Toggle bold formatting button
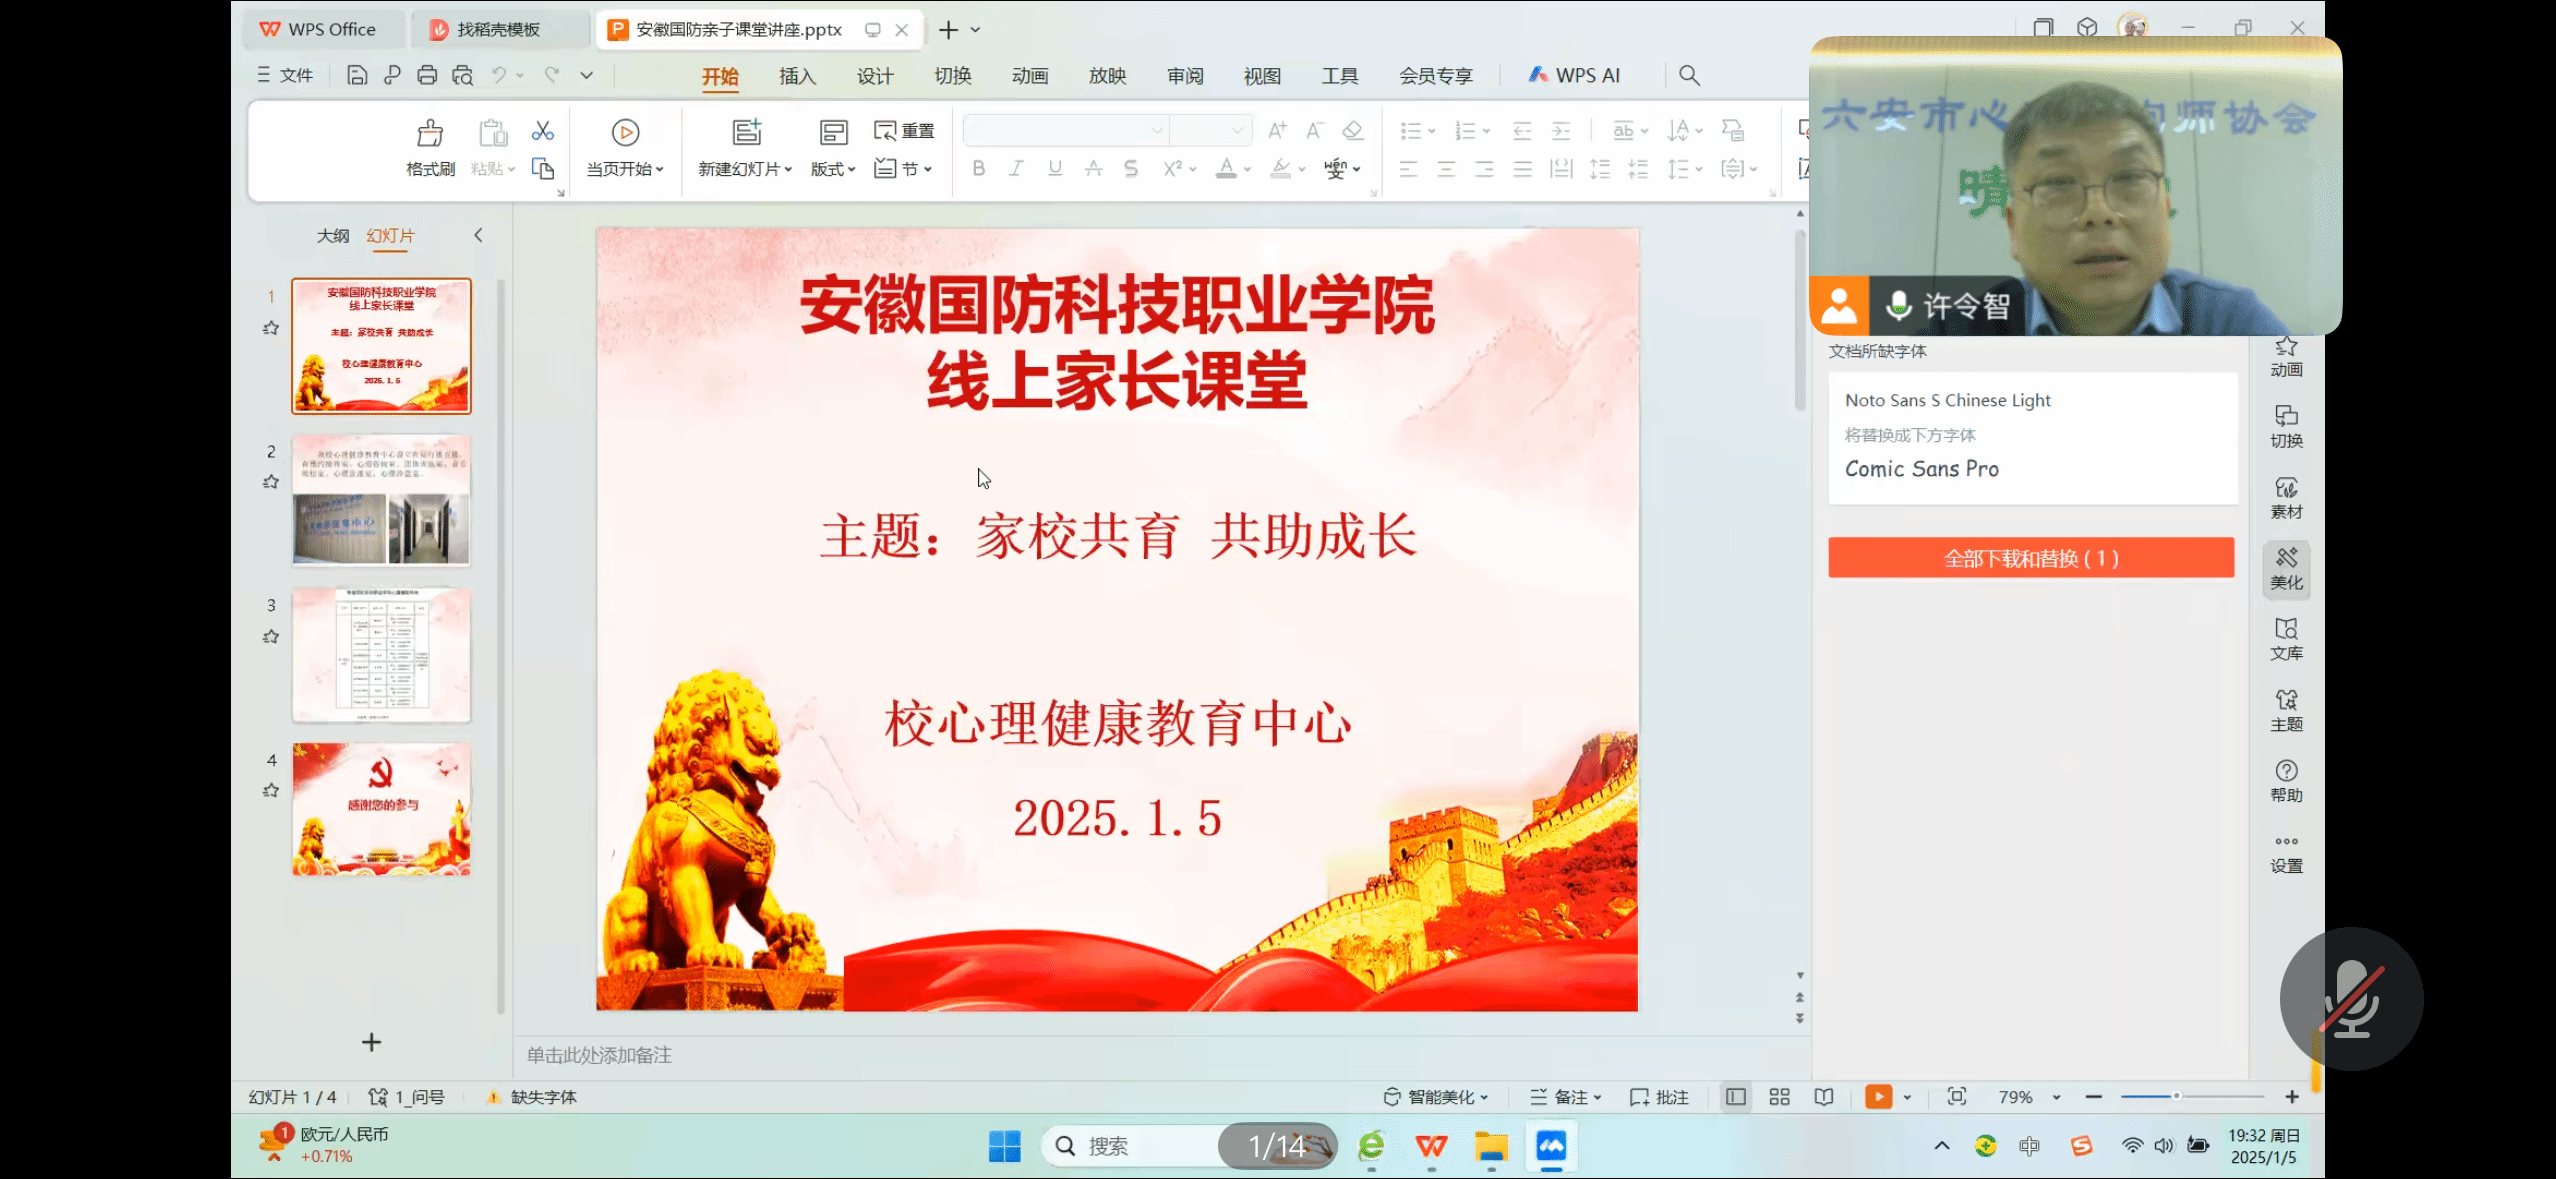This screenshot has height=1179, width=2556. [x=978, y=169]
